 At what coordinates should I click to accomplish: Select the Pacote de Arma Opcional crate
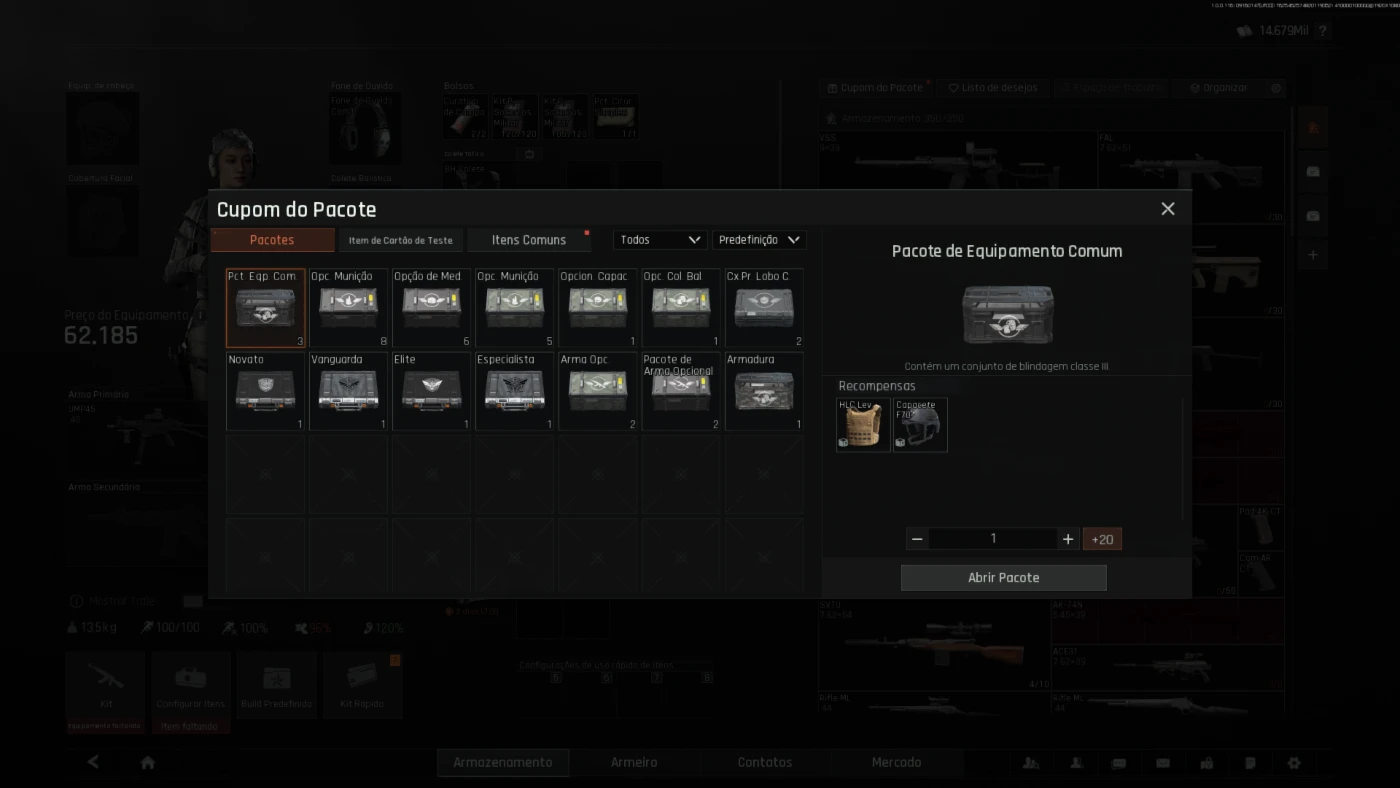point(681,391)
